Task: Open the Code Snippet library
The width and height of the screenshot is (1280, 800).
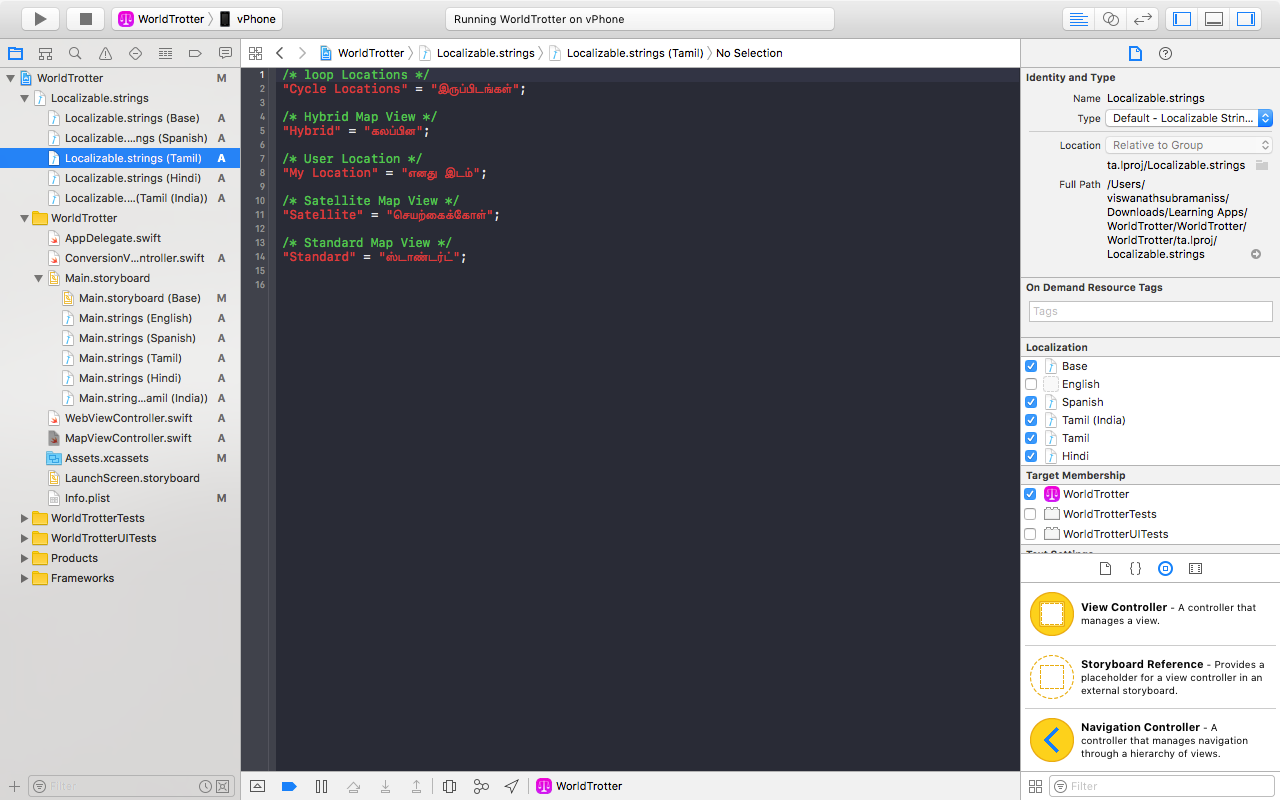Action: (x=1135, y=568)
